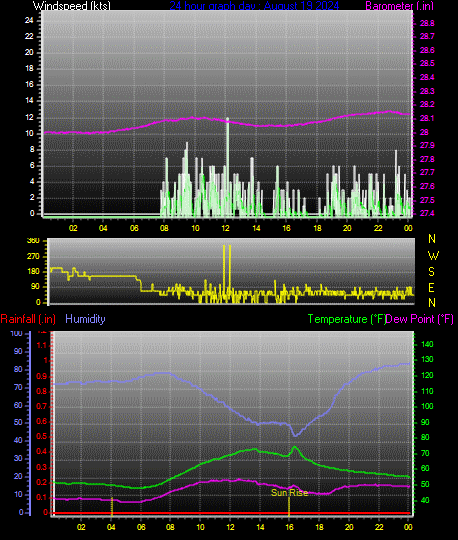Click 30 on the blue humidity scale

tap(18, 458)
